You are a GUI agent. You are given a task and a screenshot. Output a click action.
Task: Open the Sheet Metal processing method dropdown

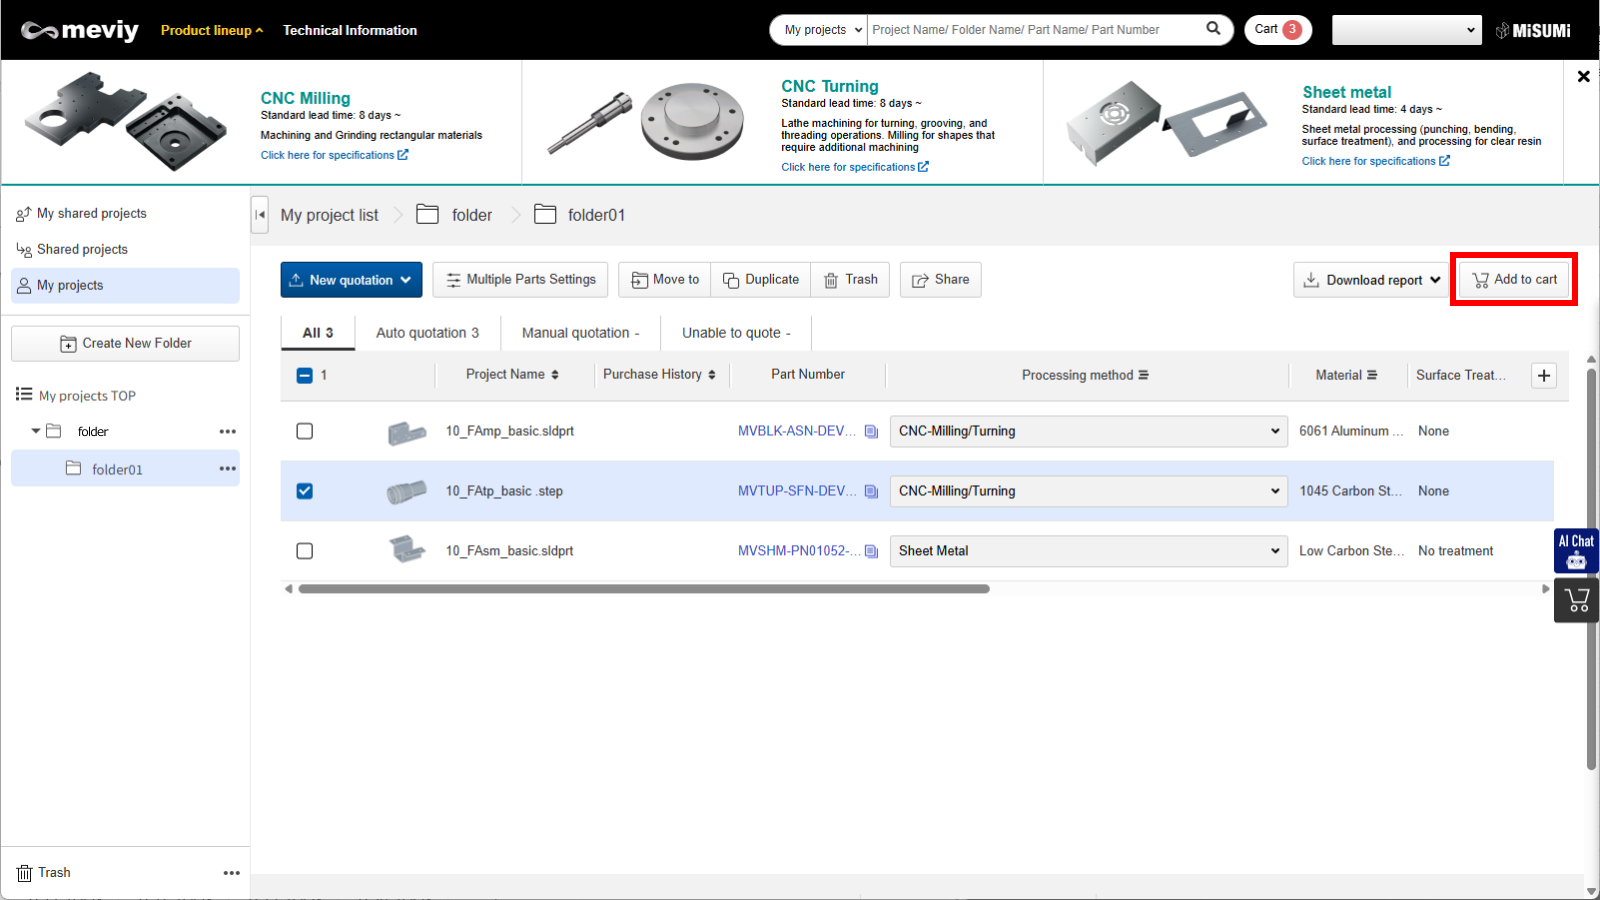tap(1088, 551)
